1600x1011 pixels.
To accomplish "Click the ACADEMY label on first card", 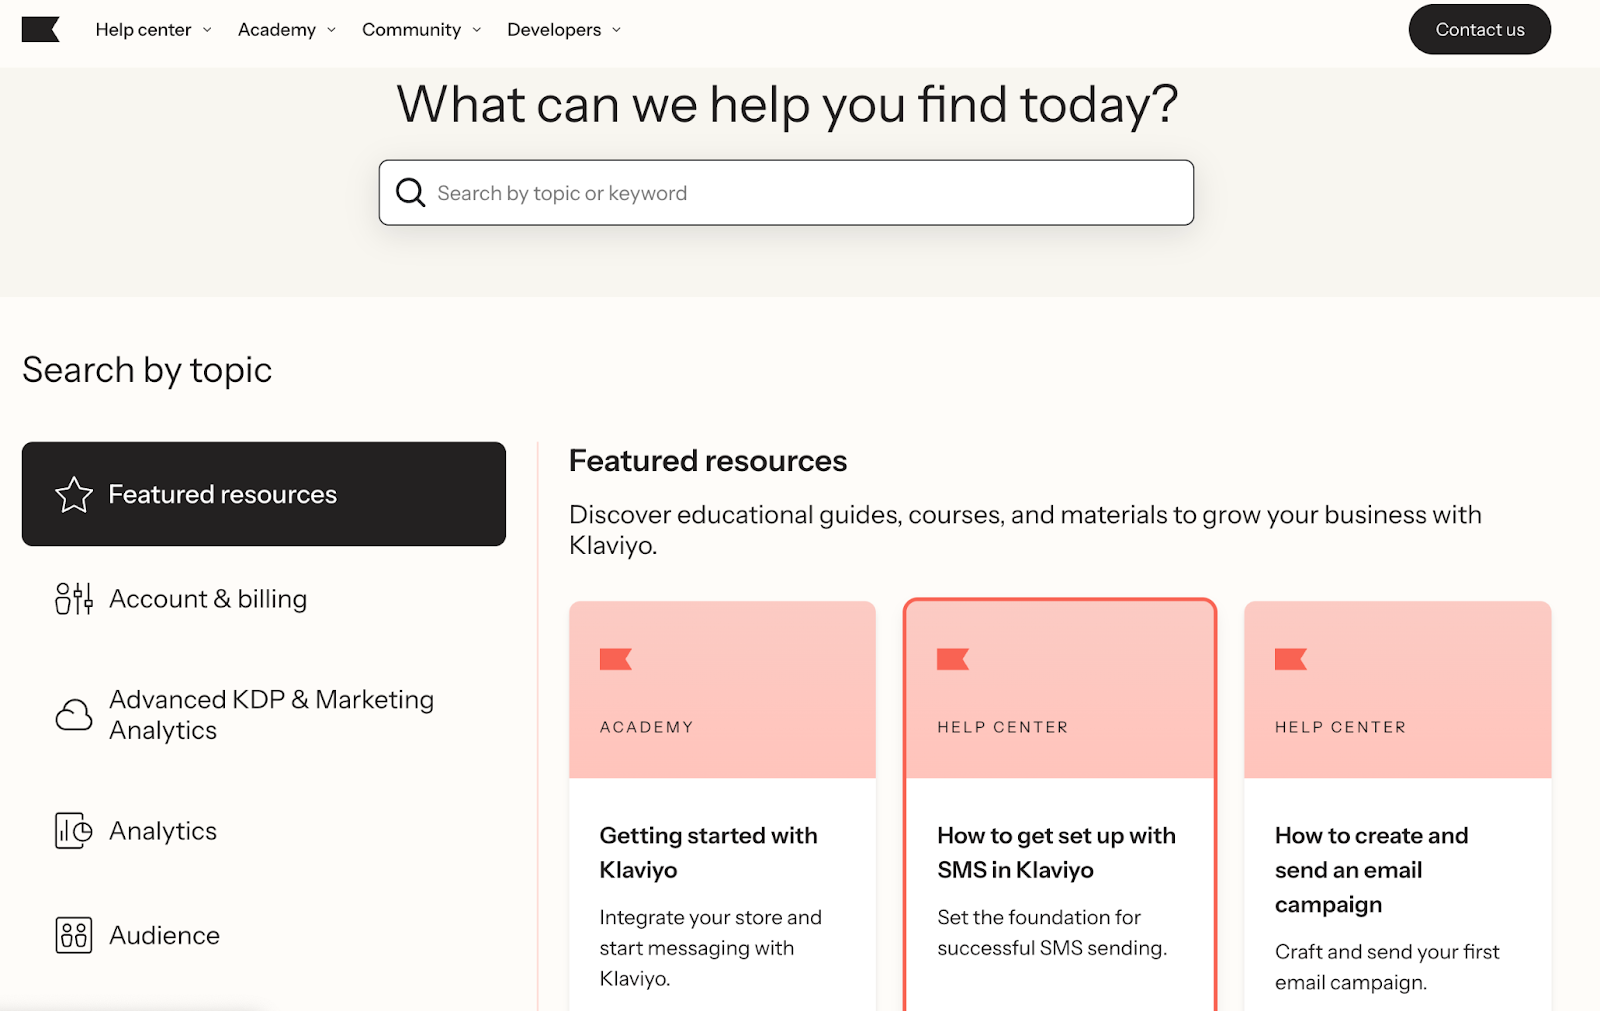I will pos(646,727).
